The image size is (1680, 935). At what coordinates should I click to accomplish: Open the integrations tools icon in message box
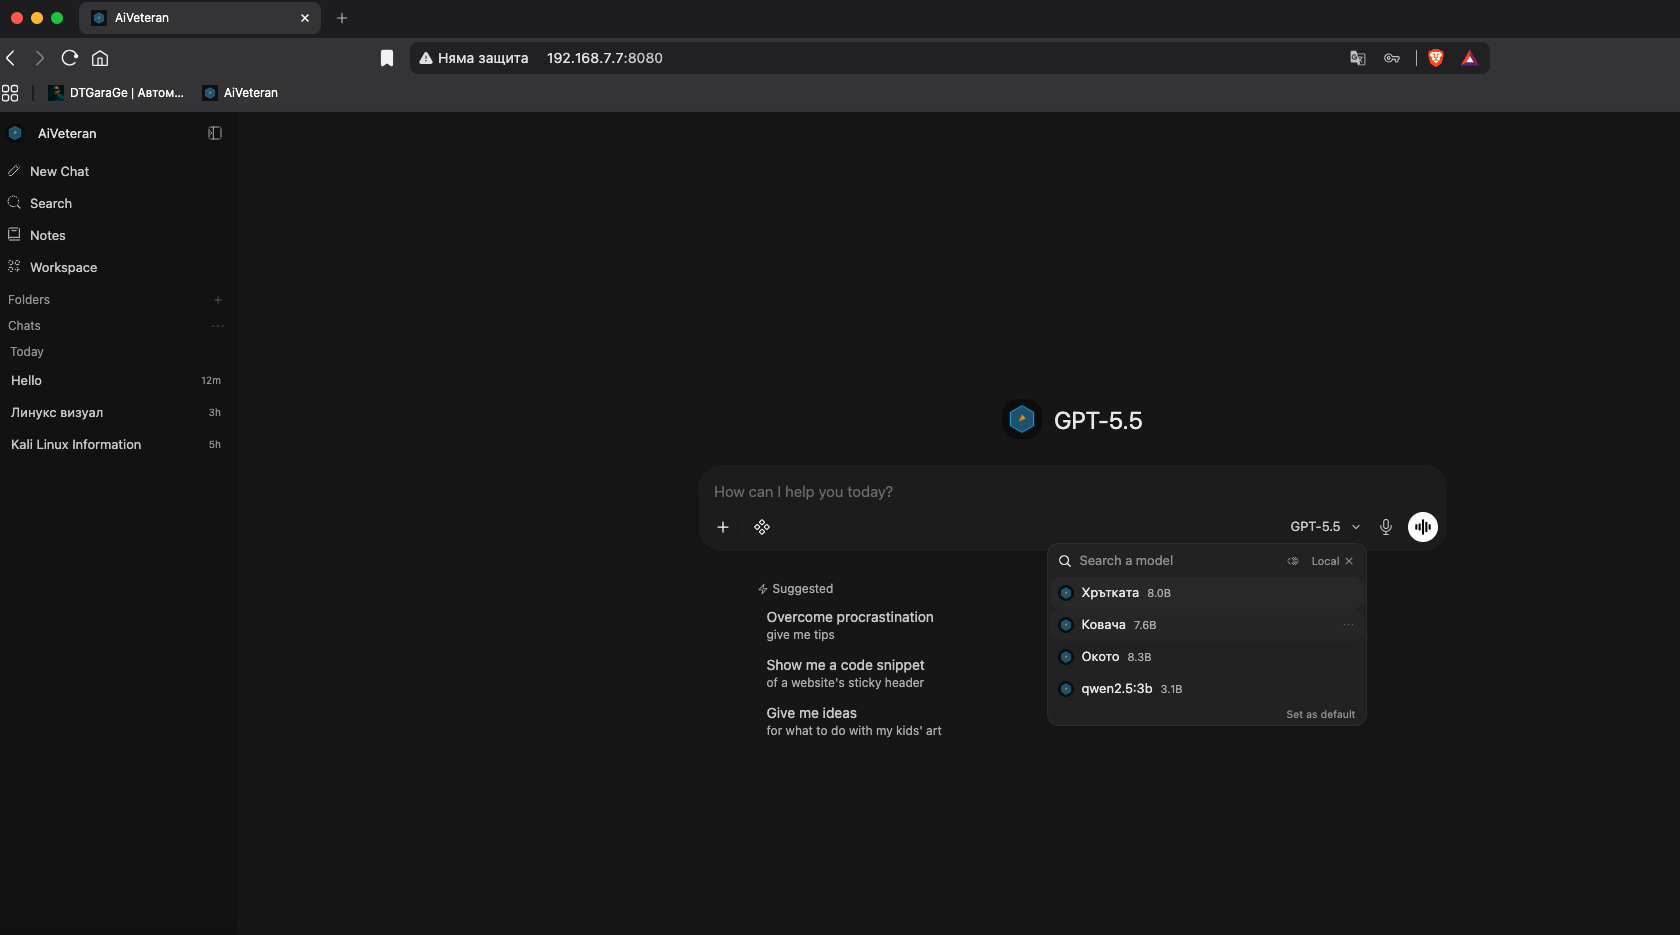(x=762, y=527)
